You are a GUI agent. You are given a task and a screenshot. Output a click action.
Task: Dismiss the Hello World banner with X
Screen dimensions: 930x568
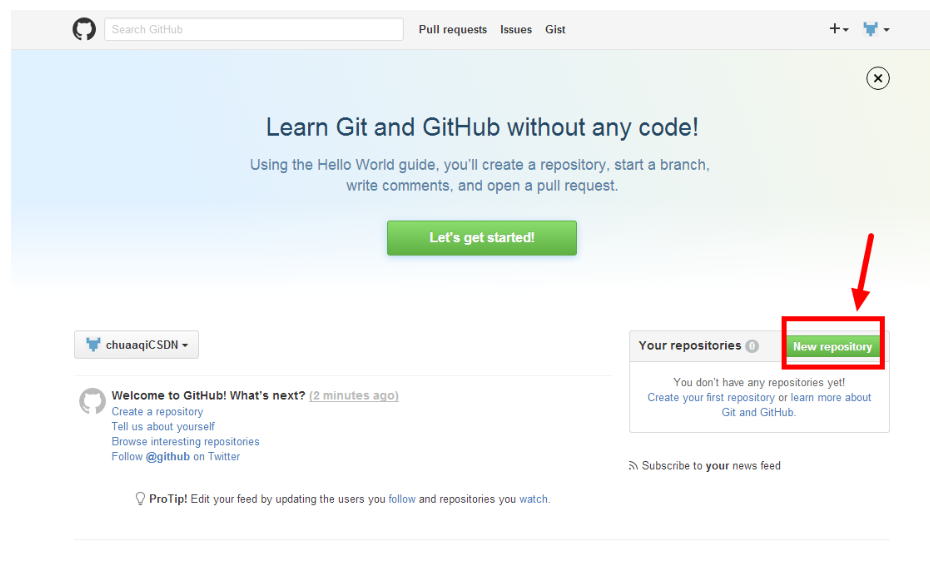(x=878, y=78)
